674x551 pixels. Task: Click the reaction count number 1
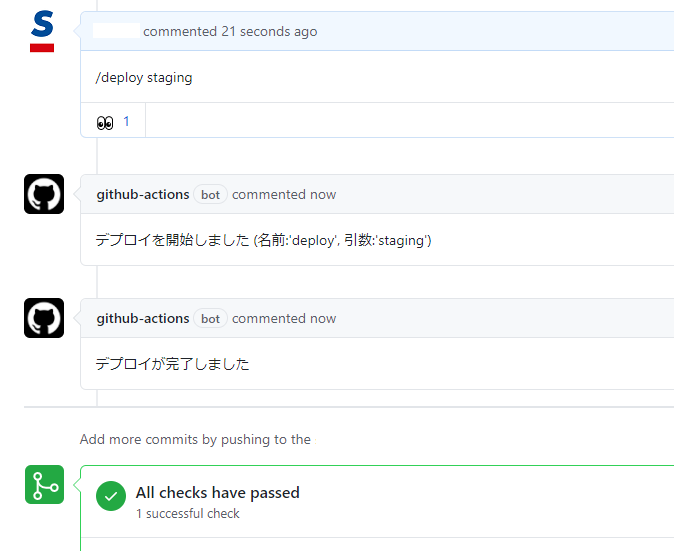pyautogui.click(x=126, y=122)
